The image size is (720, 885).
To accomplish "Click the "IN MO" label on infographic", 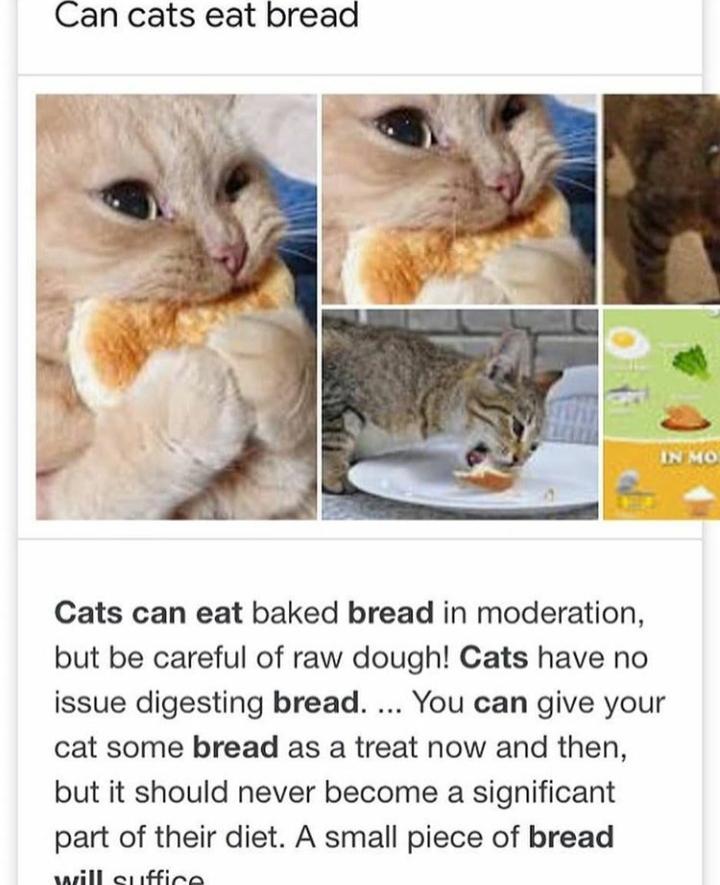I will (x=690, y=457).
